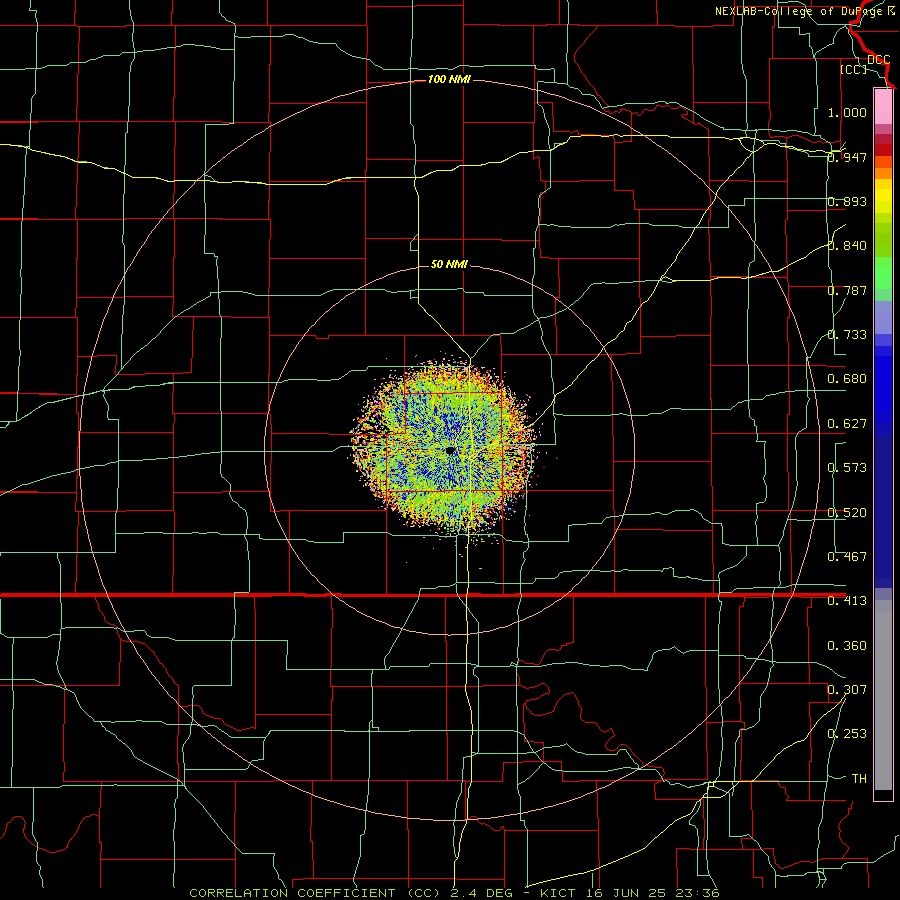Screen dimensions: 900x900
Task: Click the 0.680 color scale value
Action: [847, 379]
